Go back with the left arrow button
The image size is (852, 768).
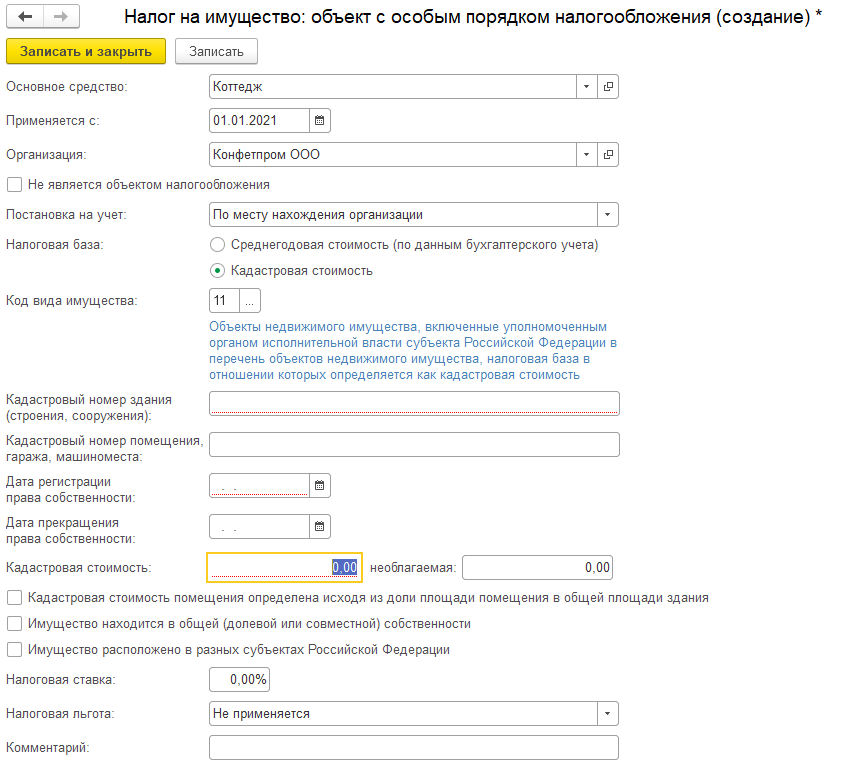point(24,16)
